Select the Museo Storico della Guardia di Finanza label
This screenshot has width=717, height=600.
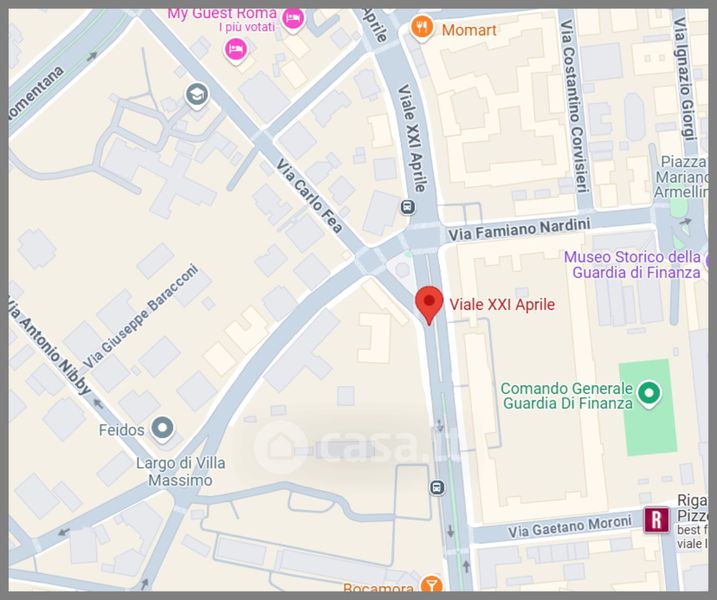pos(632,265)
